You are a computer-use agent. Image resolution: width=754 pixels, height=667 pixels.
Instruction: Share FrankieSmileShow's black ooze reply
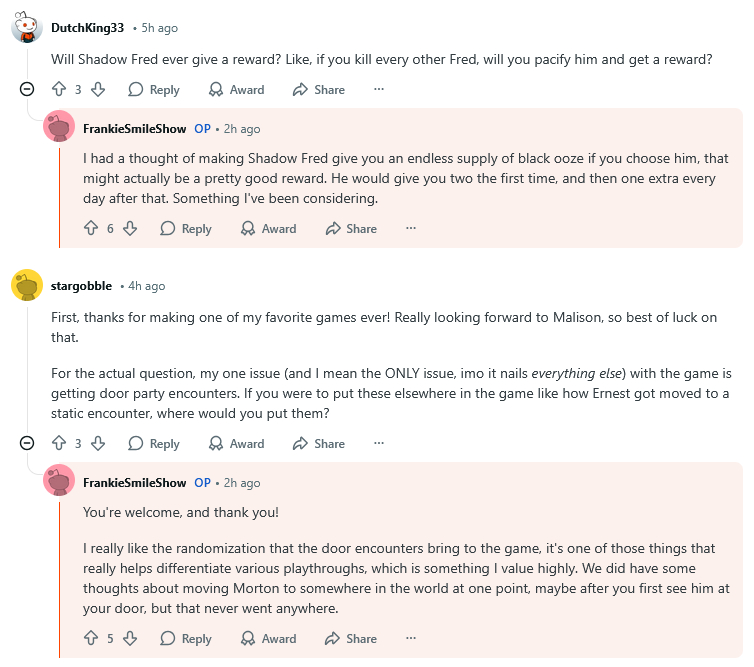[350, 229]
